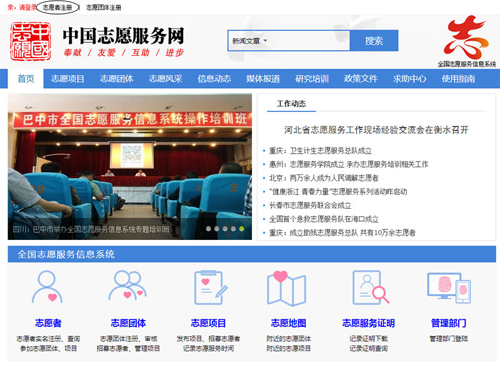Expand the 新闻文章 search category dropdown

[250, 41]
